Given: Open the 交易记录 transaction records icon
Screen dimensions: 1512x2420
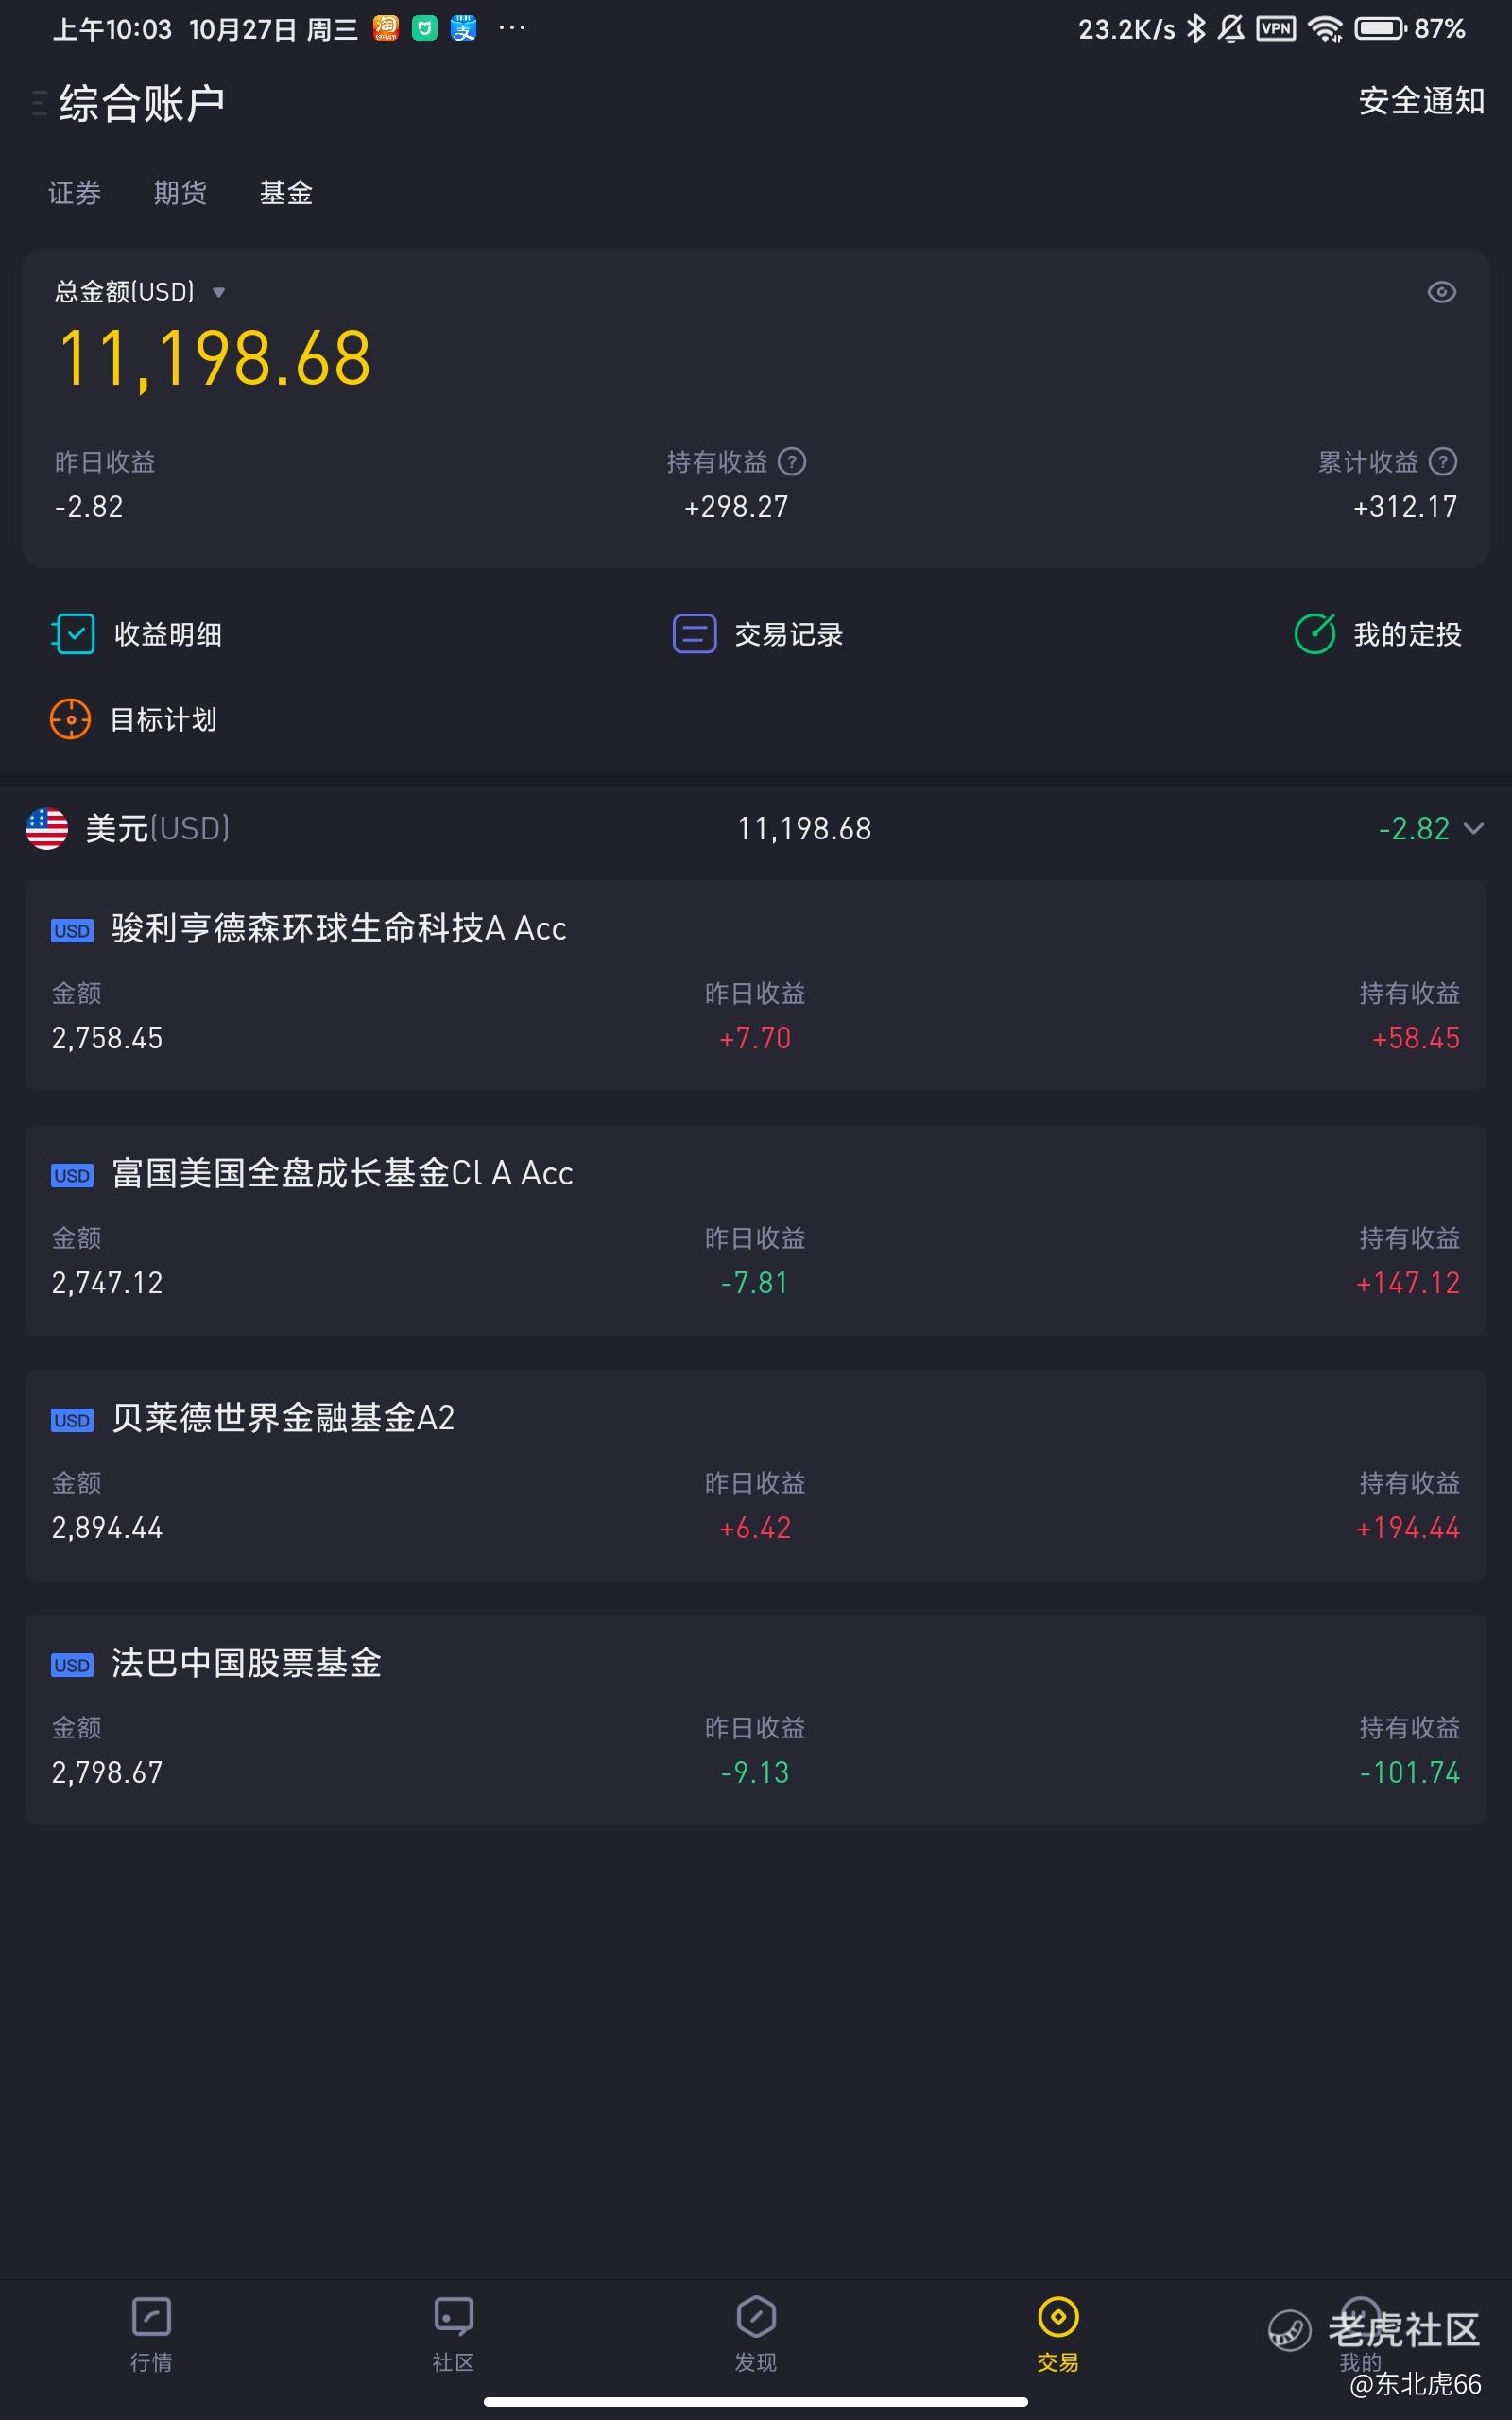Looking at the screenshot, I should point(694,634).
